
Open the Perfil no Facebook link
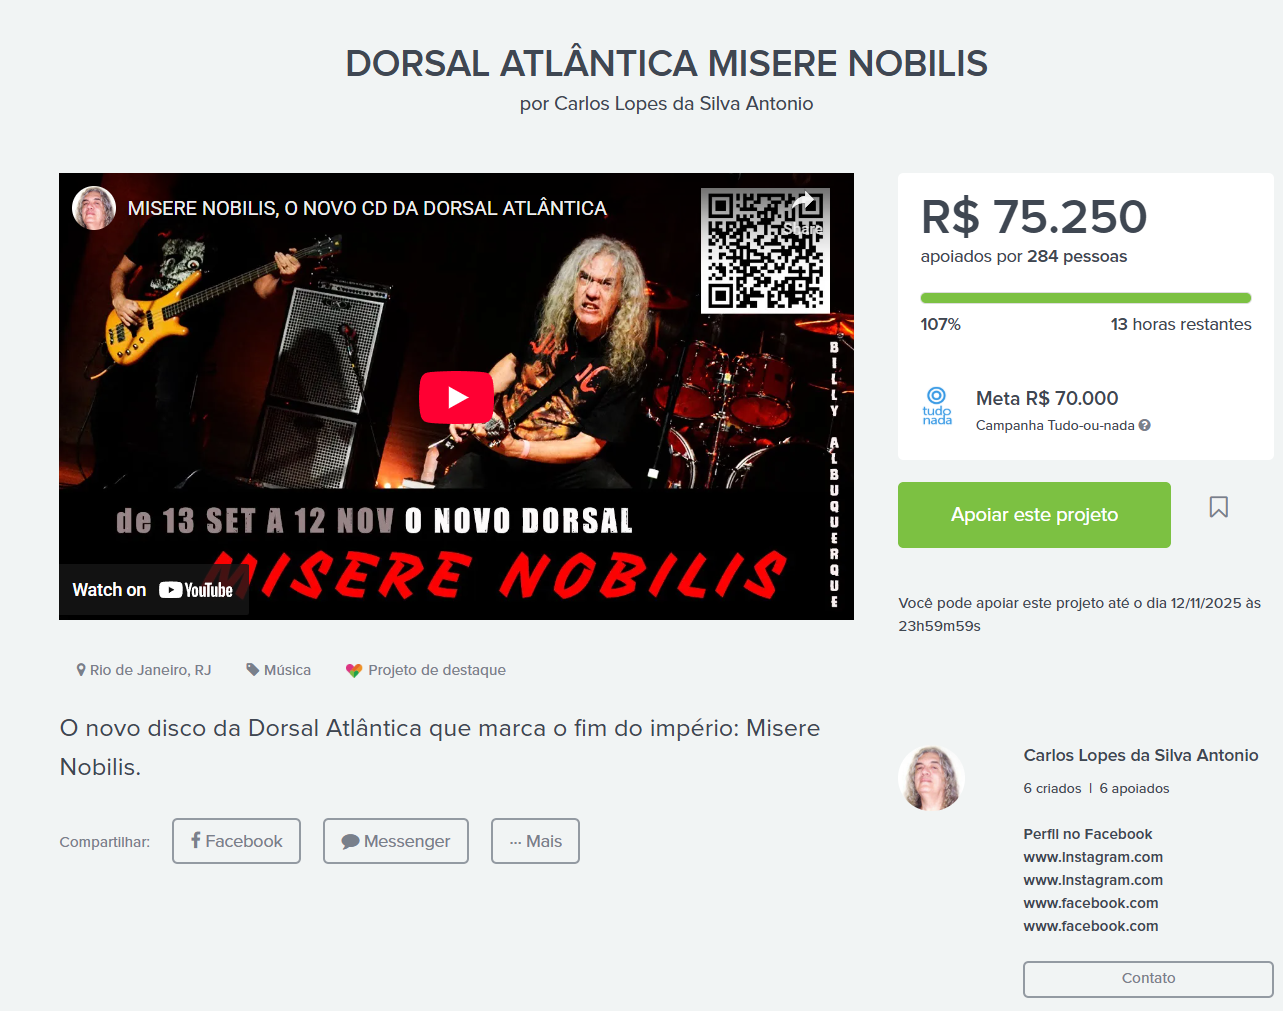(1088, 834)
